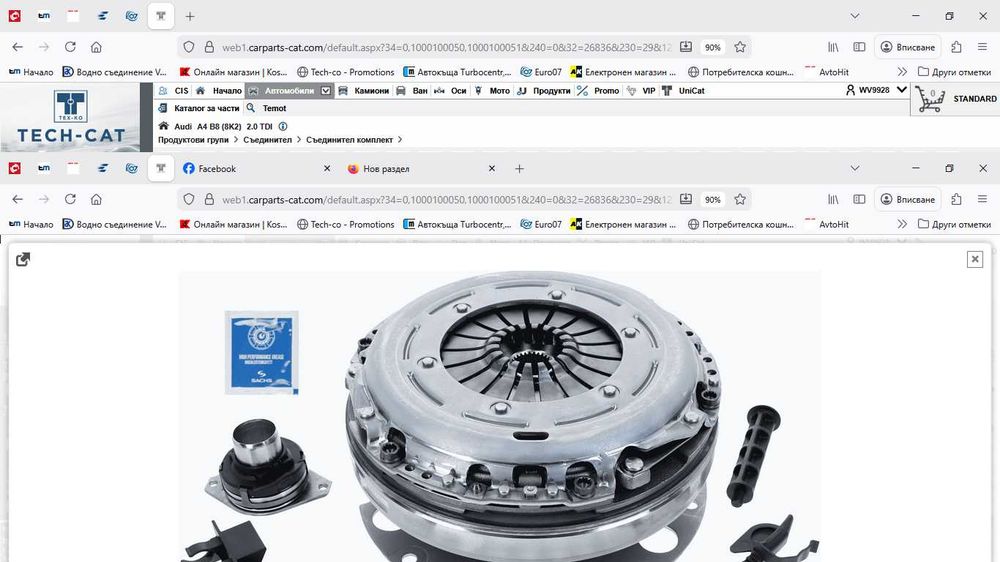1000x562 pixels.
Task: Expand the Автомобили dropdown arrow
Action: (326, 91)
